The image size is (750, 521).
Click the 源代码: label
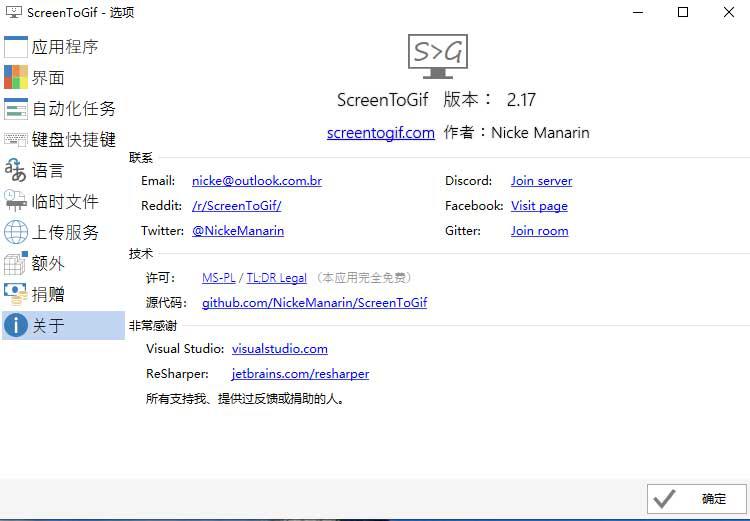(x=166, y=302)
